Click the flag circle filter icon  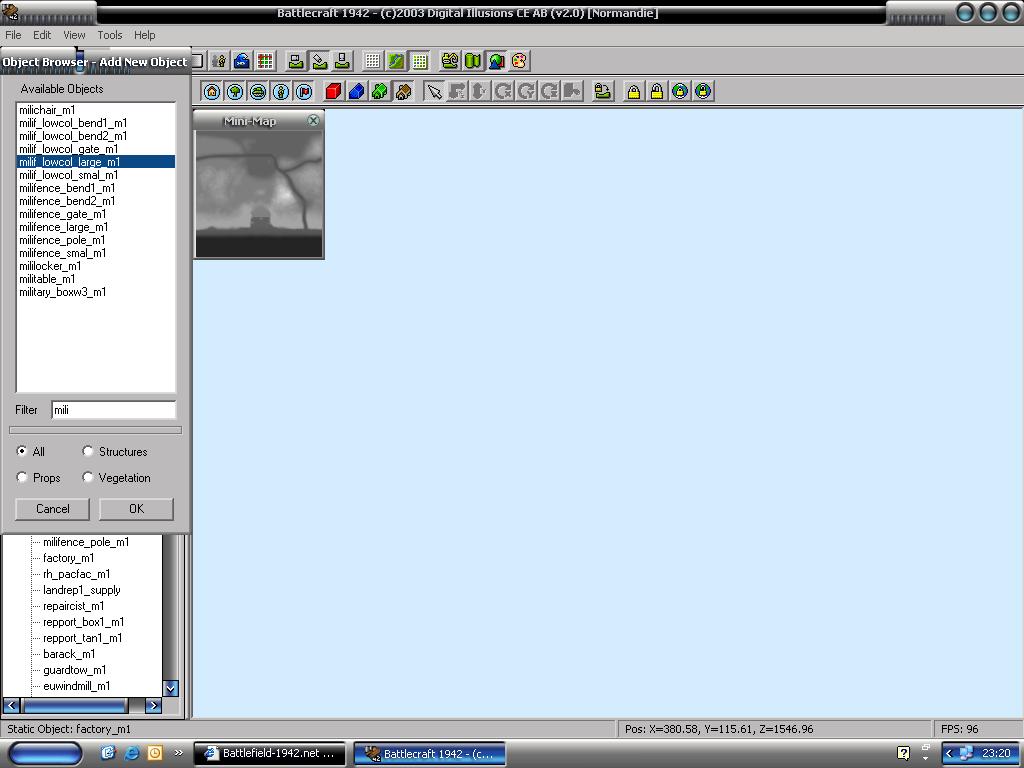point(304,91)
